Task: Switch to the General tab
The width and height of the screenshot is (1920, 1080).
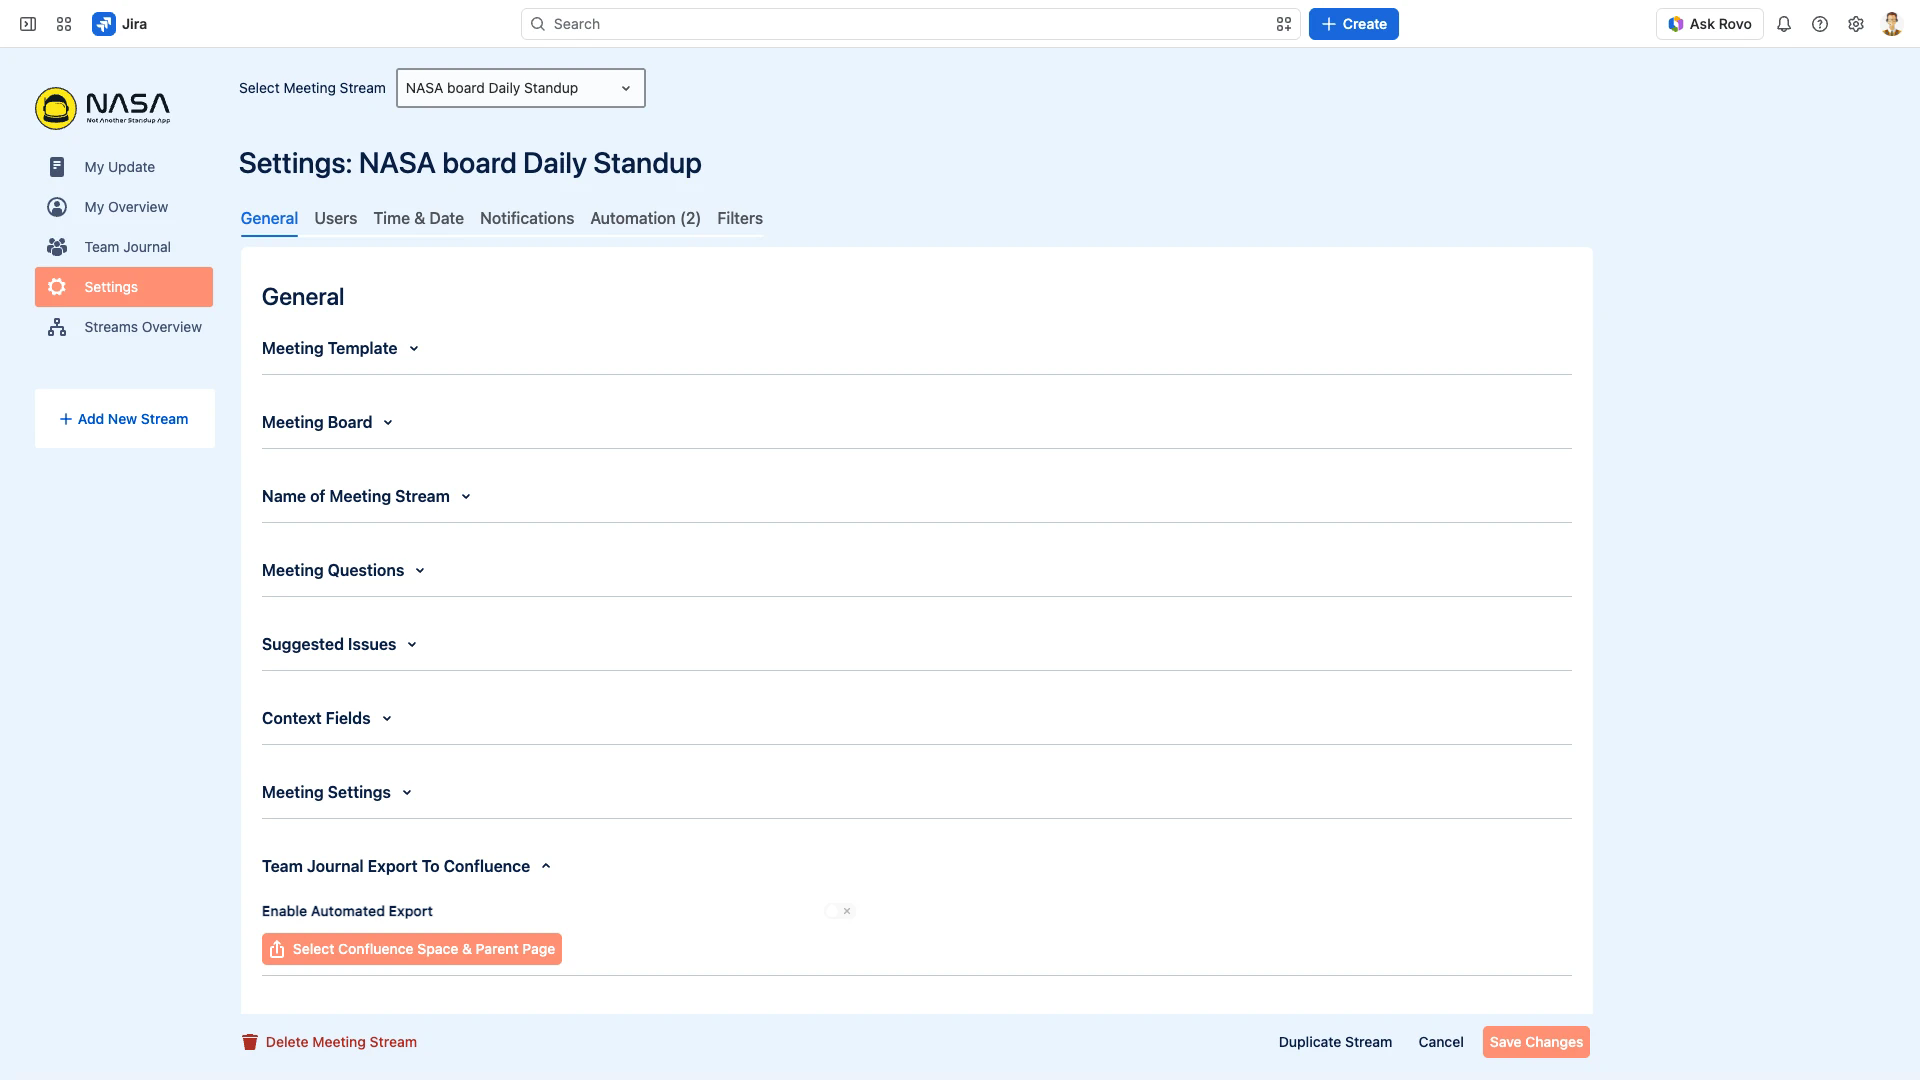Action: 269,218
